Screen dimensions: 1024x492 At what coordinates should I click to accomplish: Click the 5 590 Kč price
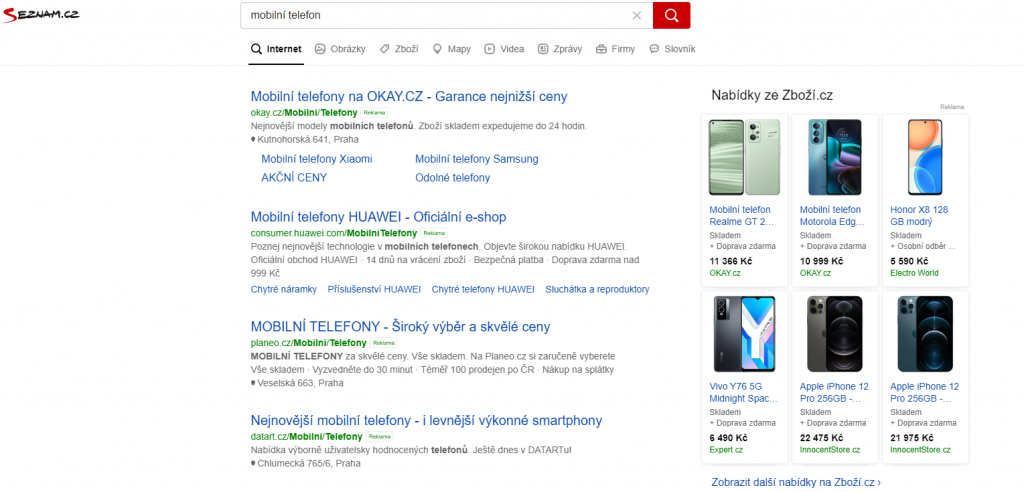click(x=909, y=261)
